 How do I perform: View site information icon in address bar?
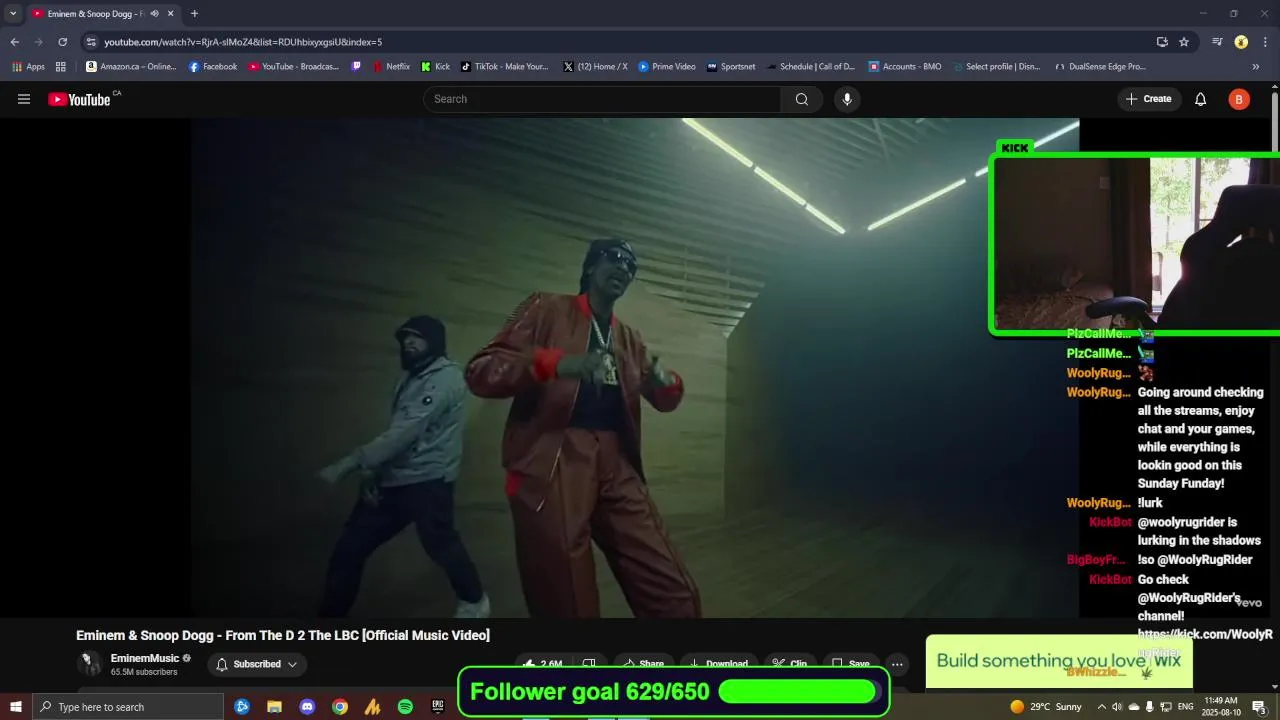91,42
